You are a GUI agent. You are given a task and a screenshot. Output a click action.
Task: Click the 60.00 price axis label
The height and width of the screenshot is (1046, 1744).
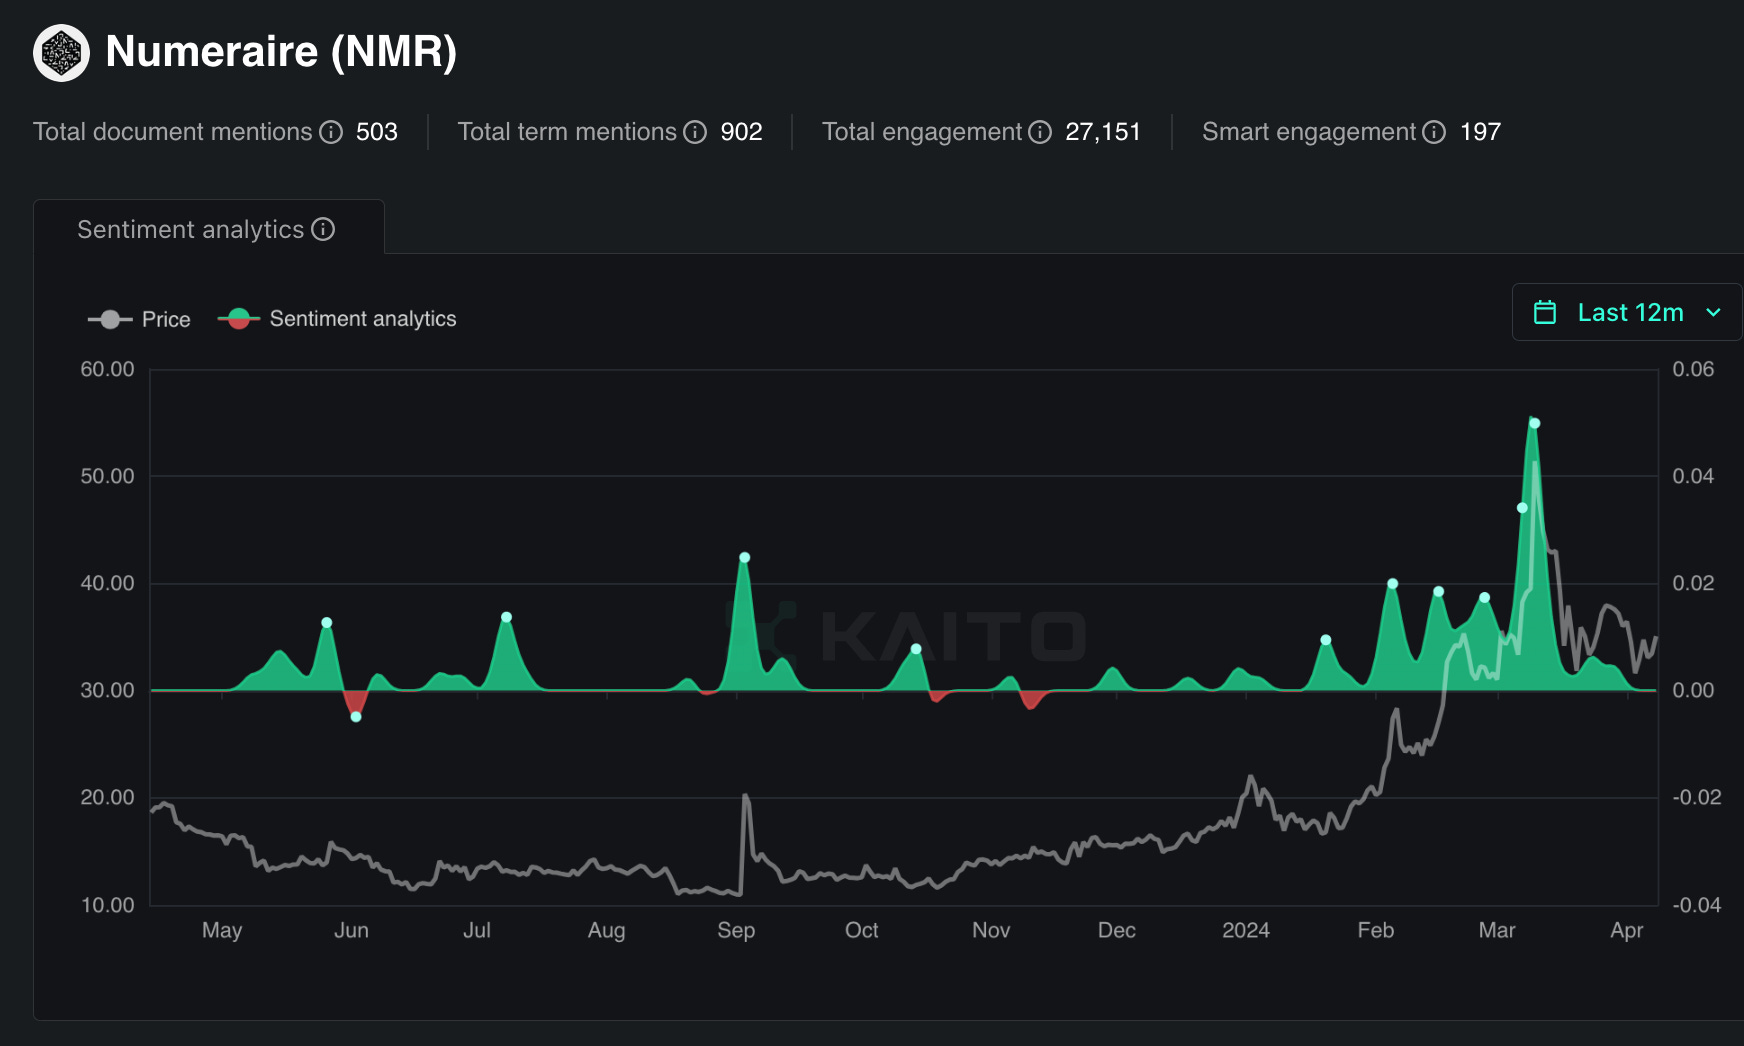tap(107, 369)
